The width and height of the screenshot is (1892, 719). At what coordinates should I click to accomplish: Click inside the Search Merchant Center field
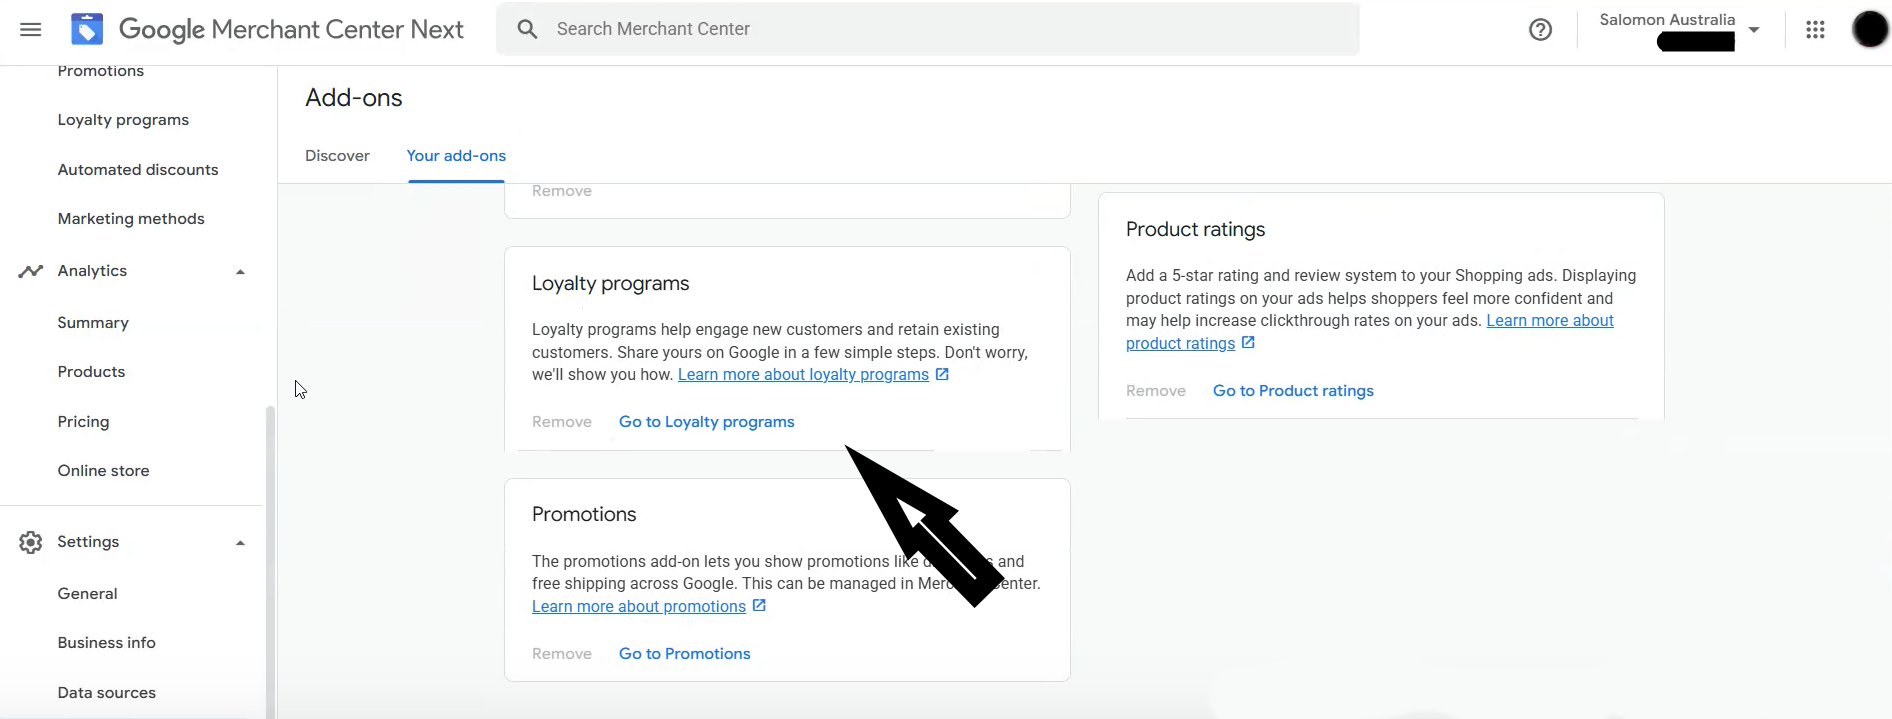(900, 28)
